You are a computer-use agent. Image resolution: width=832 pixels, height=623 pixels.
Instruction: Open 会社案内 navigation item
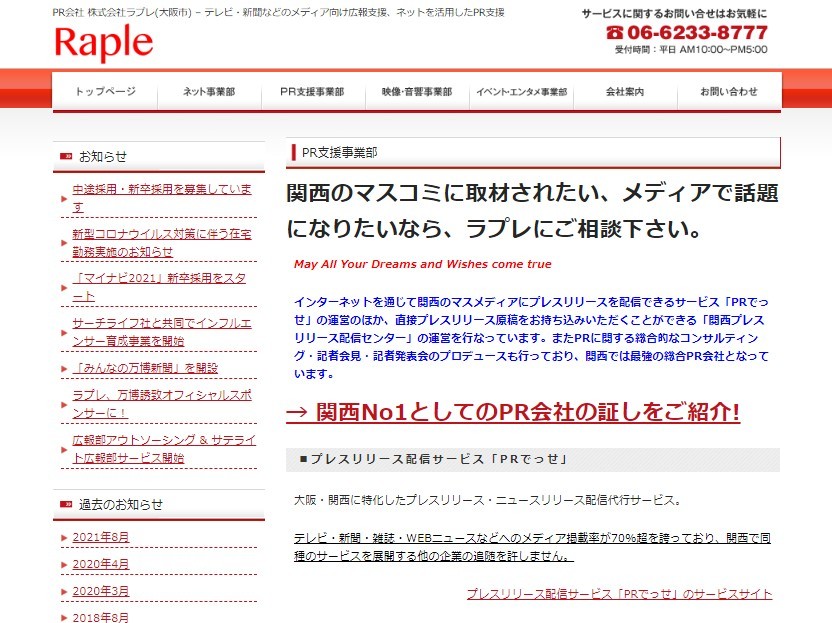point(625,92)
